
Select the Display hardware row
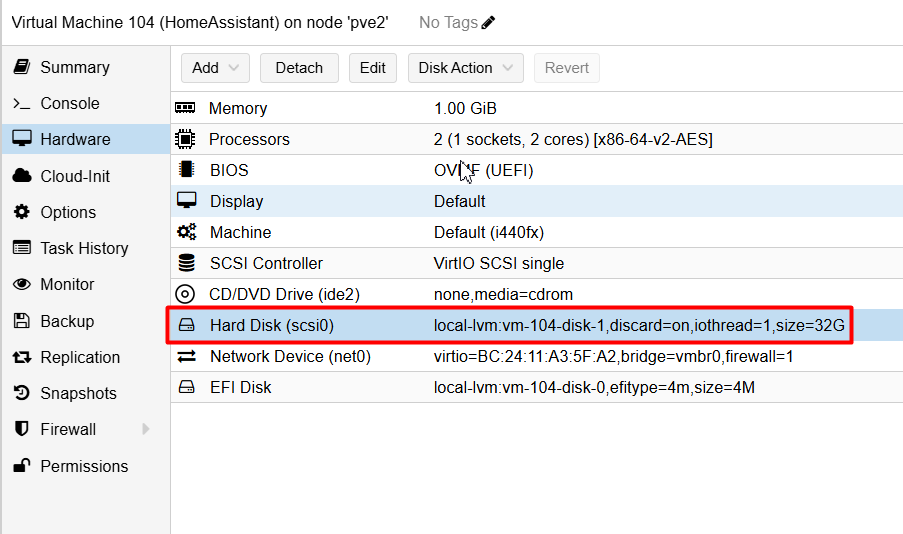tap(537, 201)
